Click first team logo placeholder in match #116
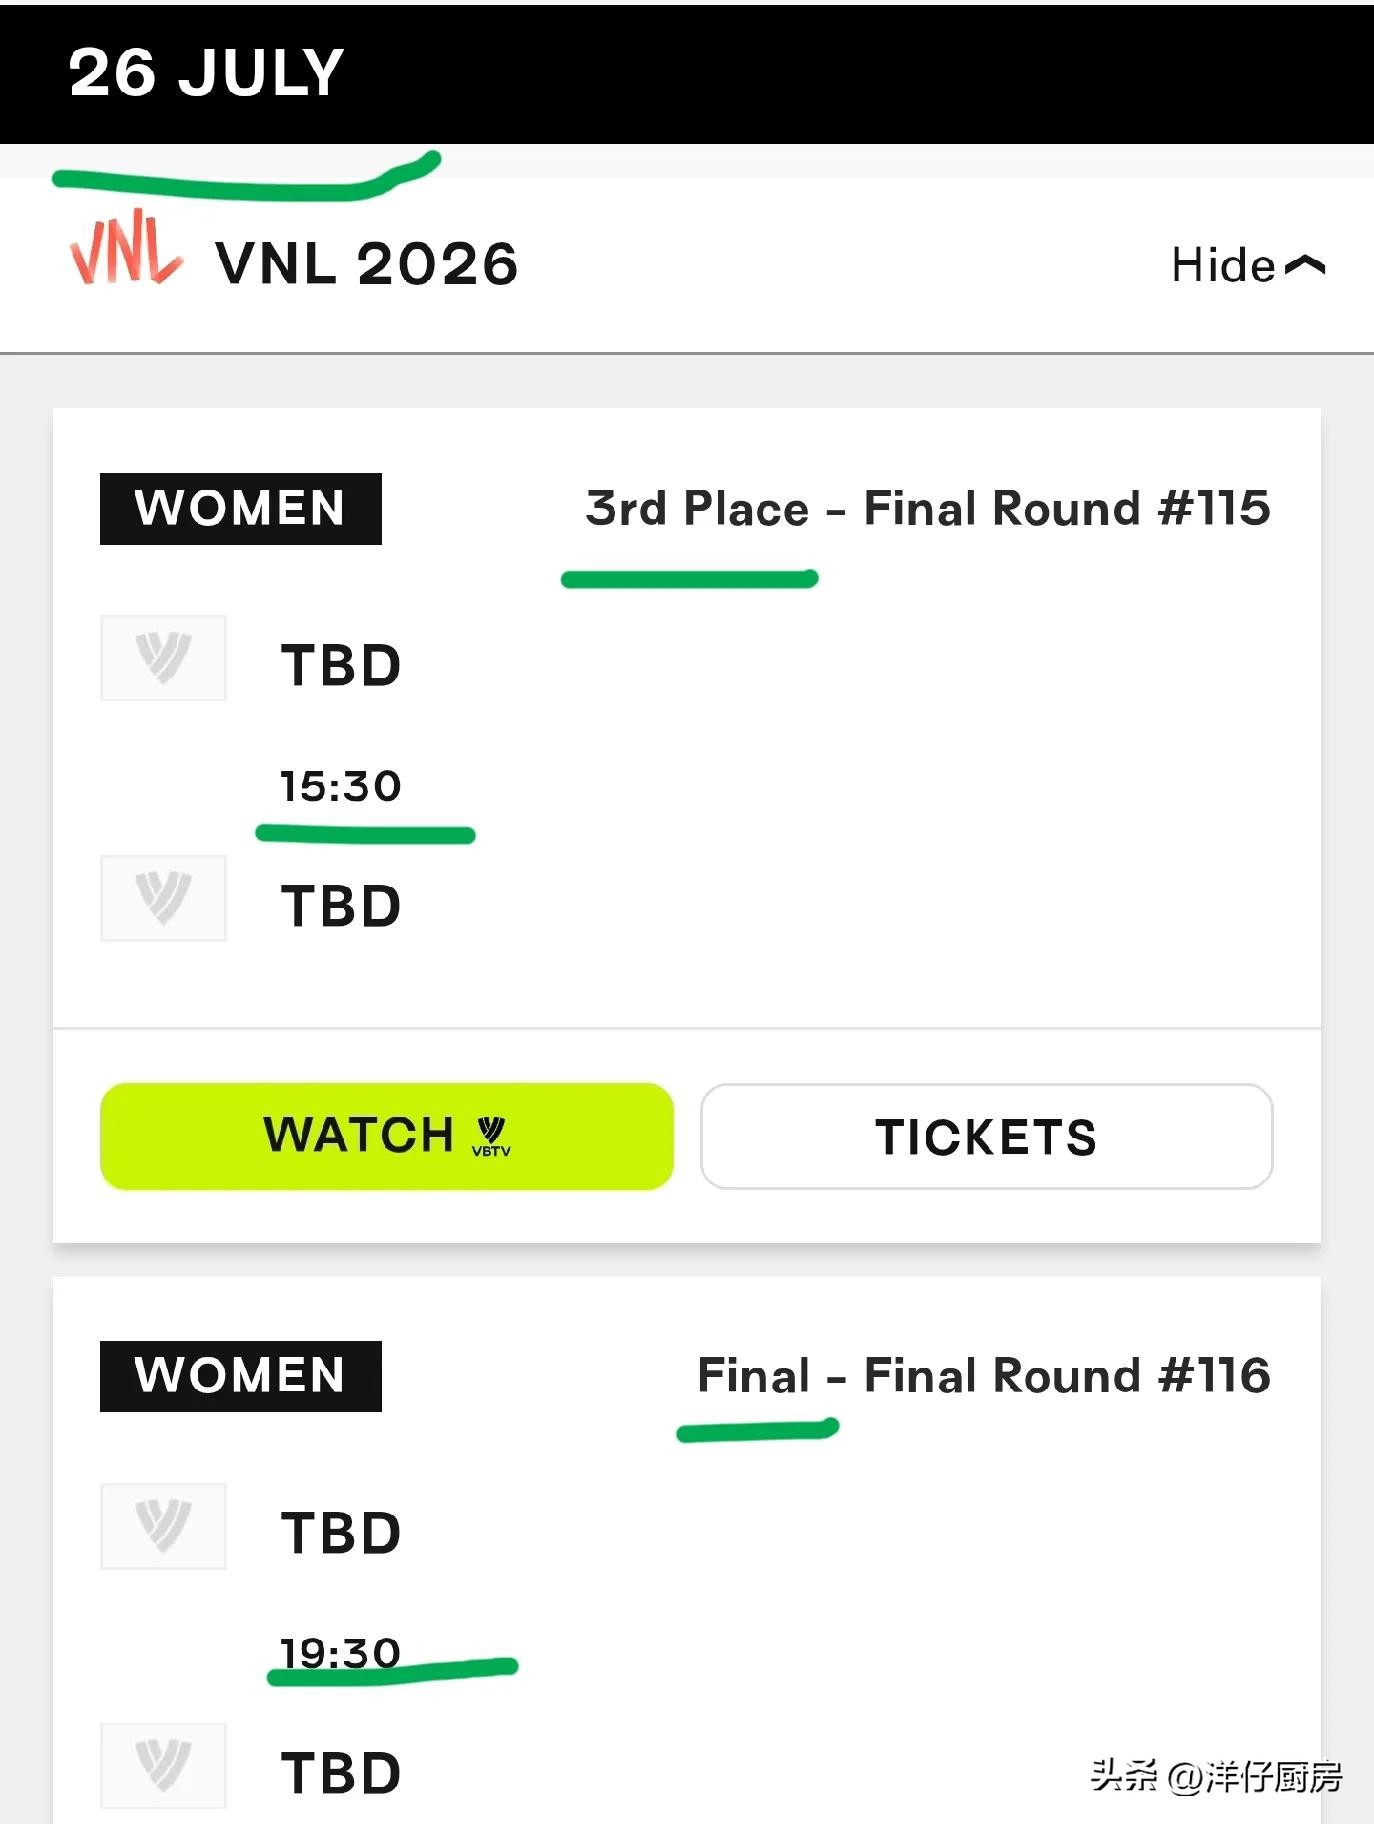Screen dimensions: 1374x1824 pos(163,1526)
